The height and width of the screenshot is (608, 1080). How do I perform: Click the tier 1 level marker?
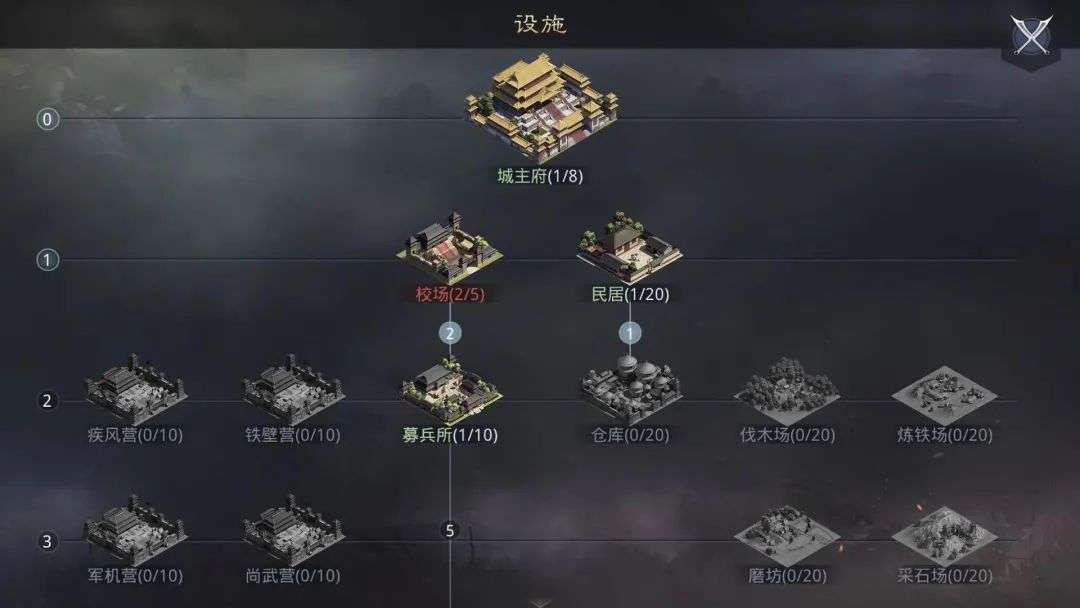(x=47, y=260)
